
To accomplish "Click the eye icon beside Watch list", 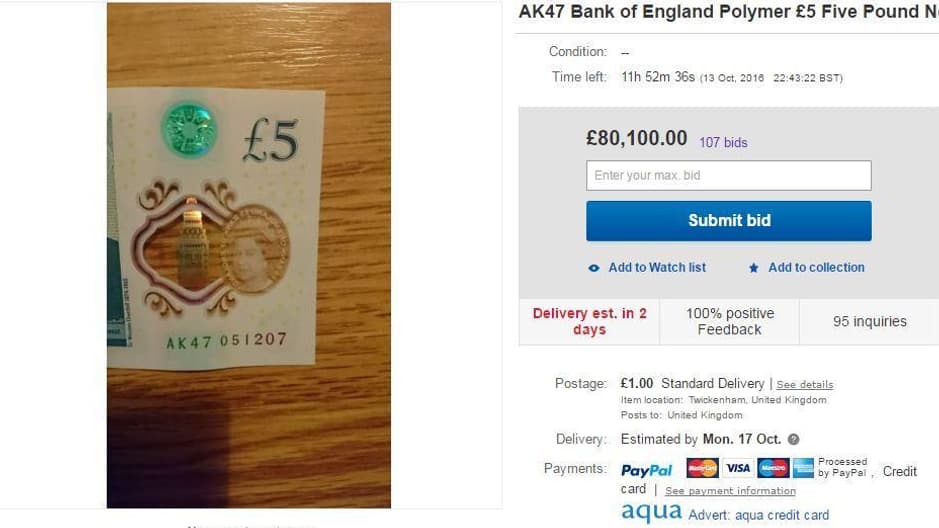I will (594, 268).
